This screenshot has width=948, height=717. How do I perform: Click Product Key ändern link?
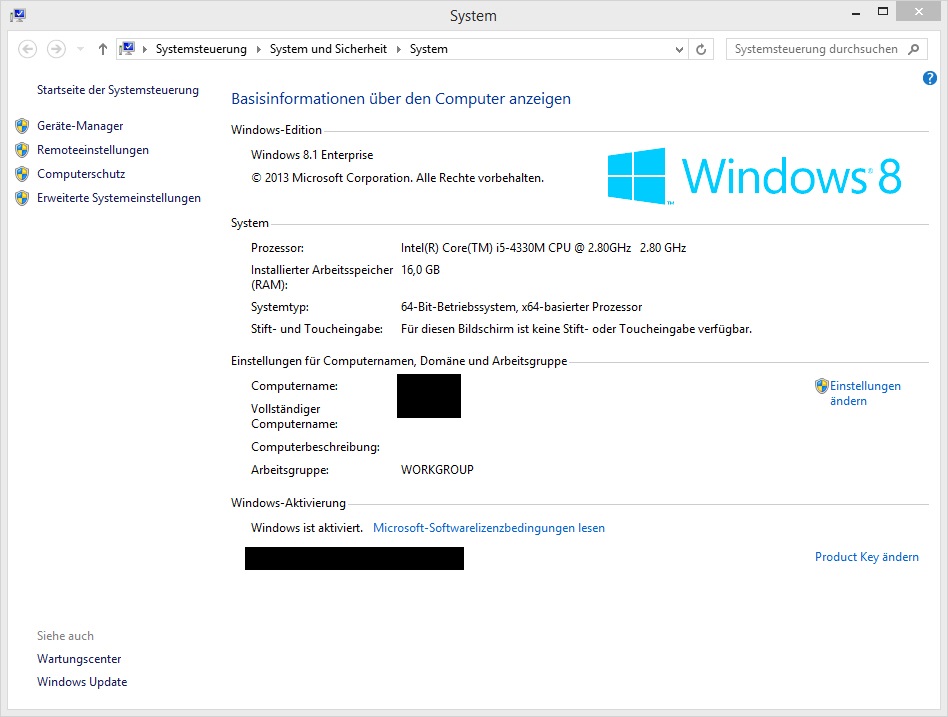pos(866,557)
